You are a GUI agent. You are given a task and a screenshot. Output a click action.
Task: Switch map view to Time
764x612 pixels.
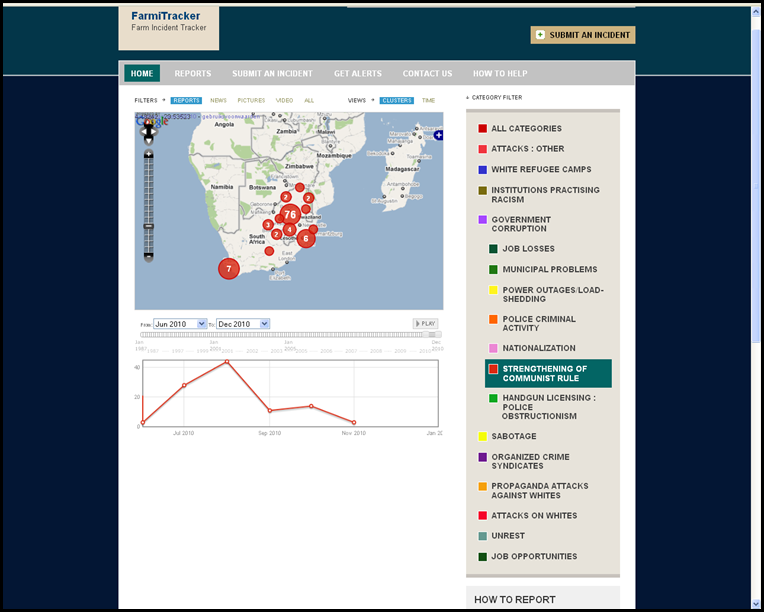428,100
